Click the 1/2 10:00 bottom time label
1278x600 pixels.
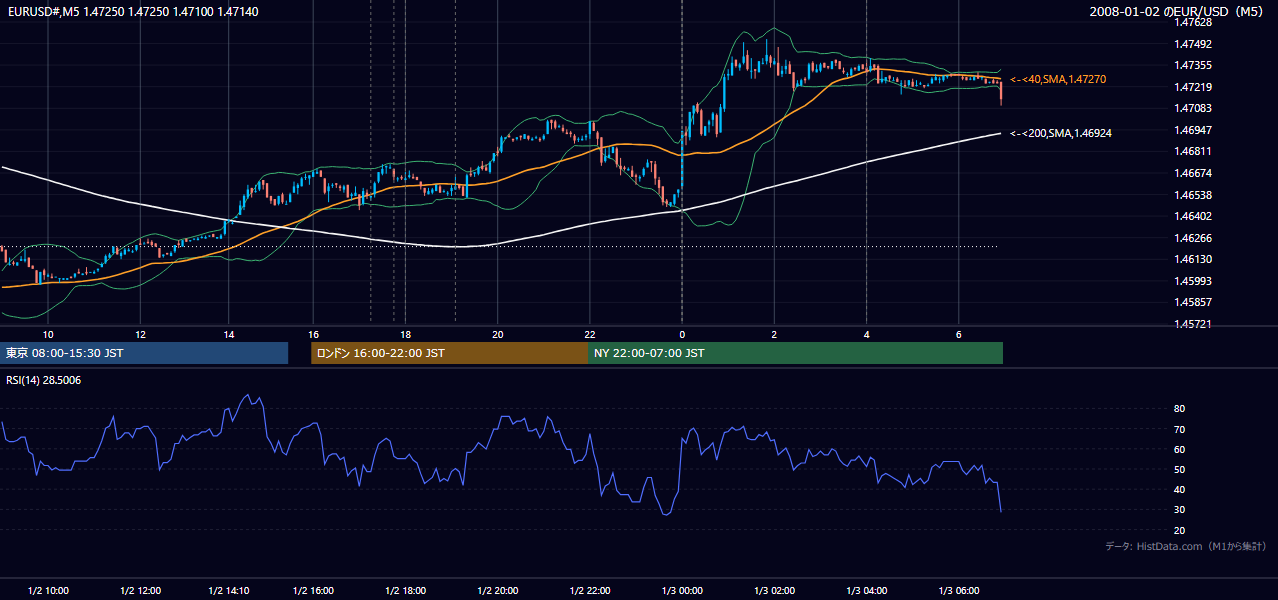click(x=48, y=590)
